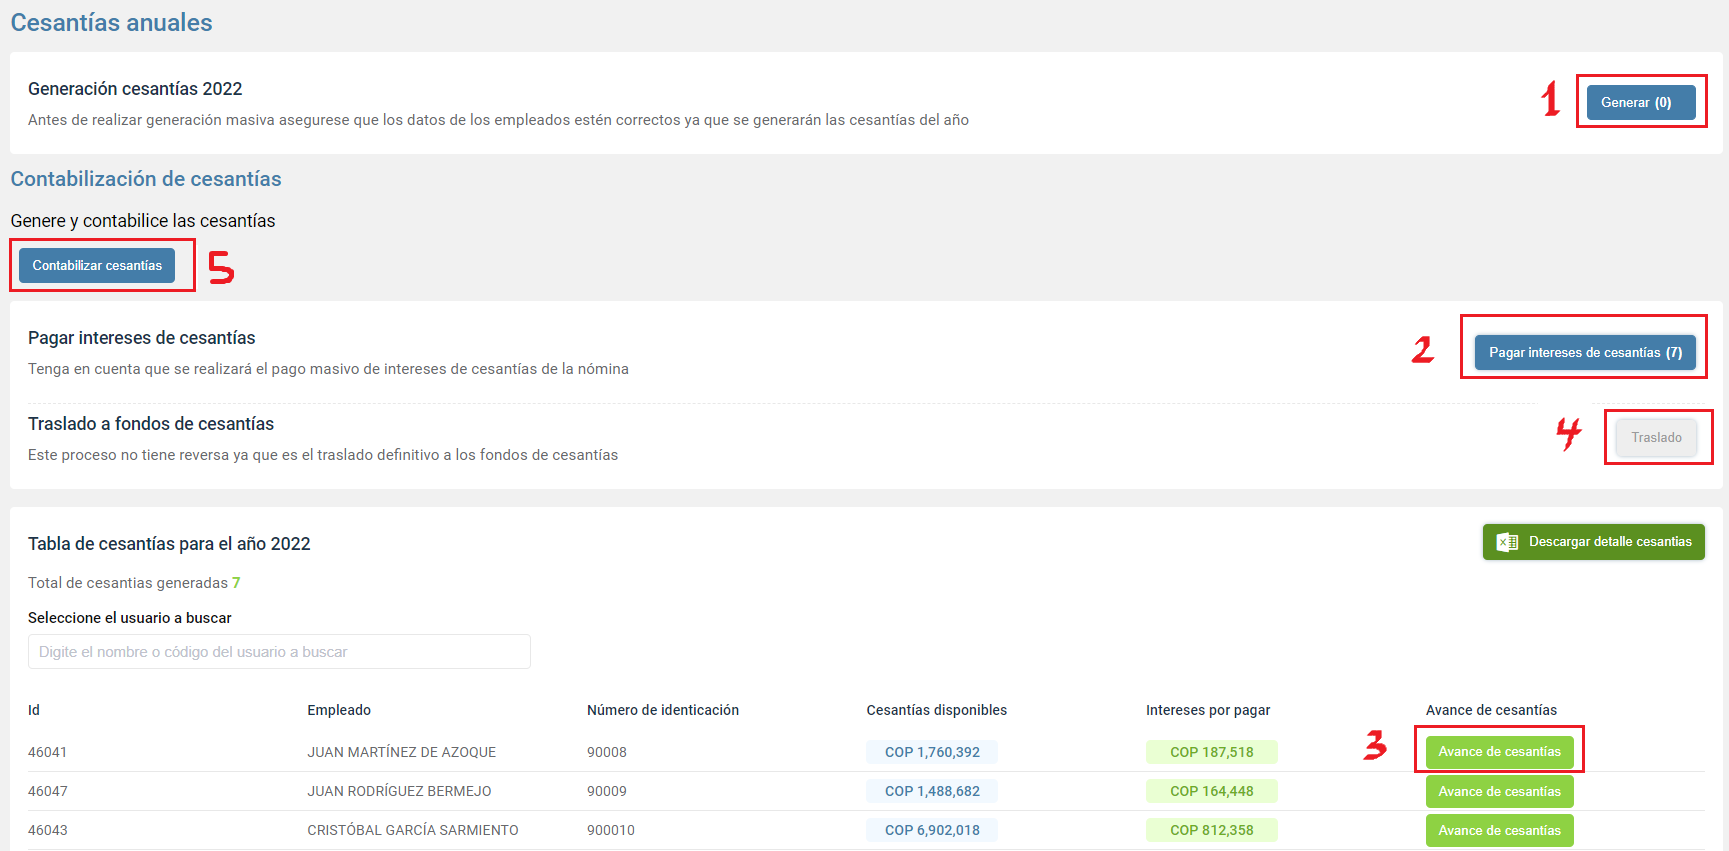This screenshot has height=851, width=1729.
Task: Open Avance de cesantías for Juan Rodríguez Bermejo
Action: (x=1499, y=791)
